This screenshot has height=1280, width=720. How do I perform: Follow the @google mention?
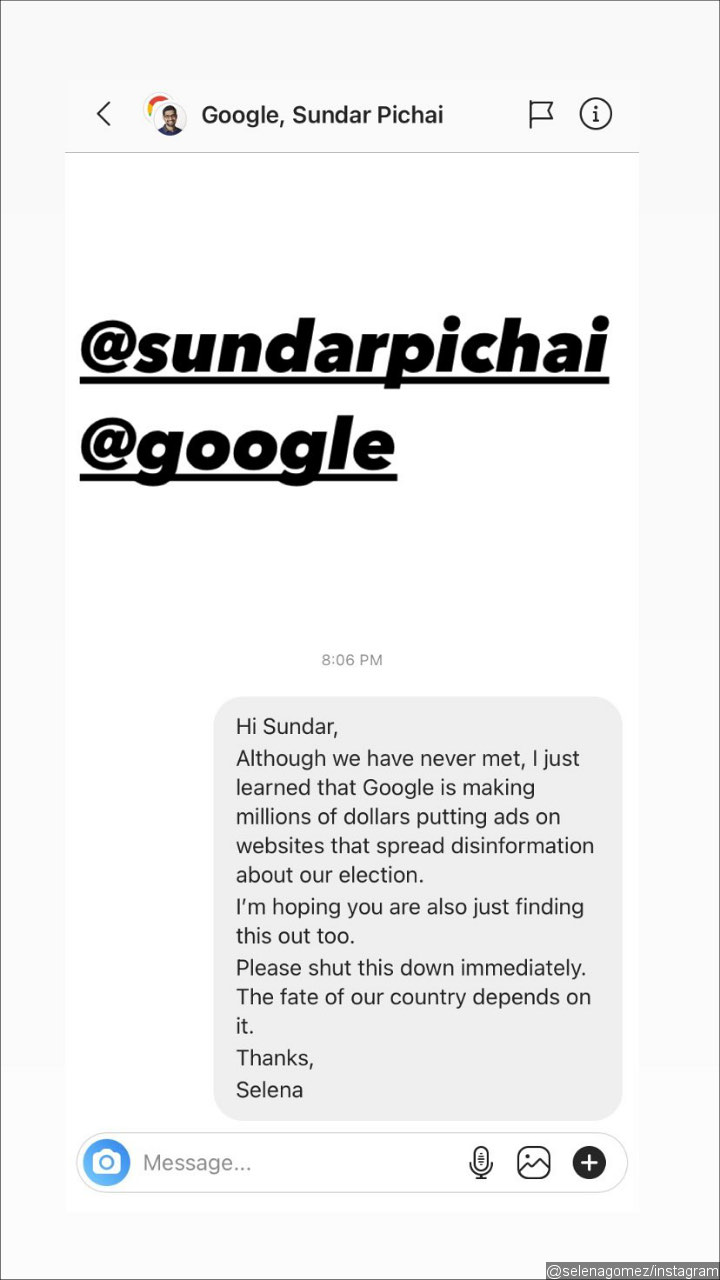click(x=238, y=446)
